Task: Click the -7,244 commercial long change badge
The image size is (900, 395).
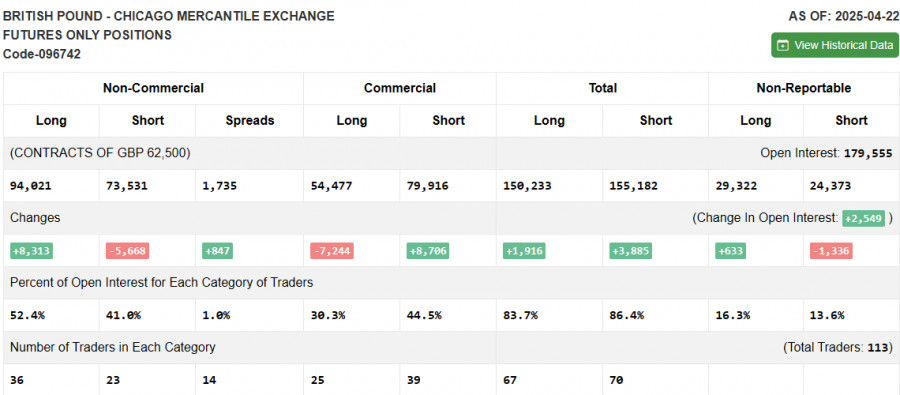Action: (x=332, y=251)
